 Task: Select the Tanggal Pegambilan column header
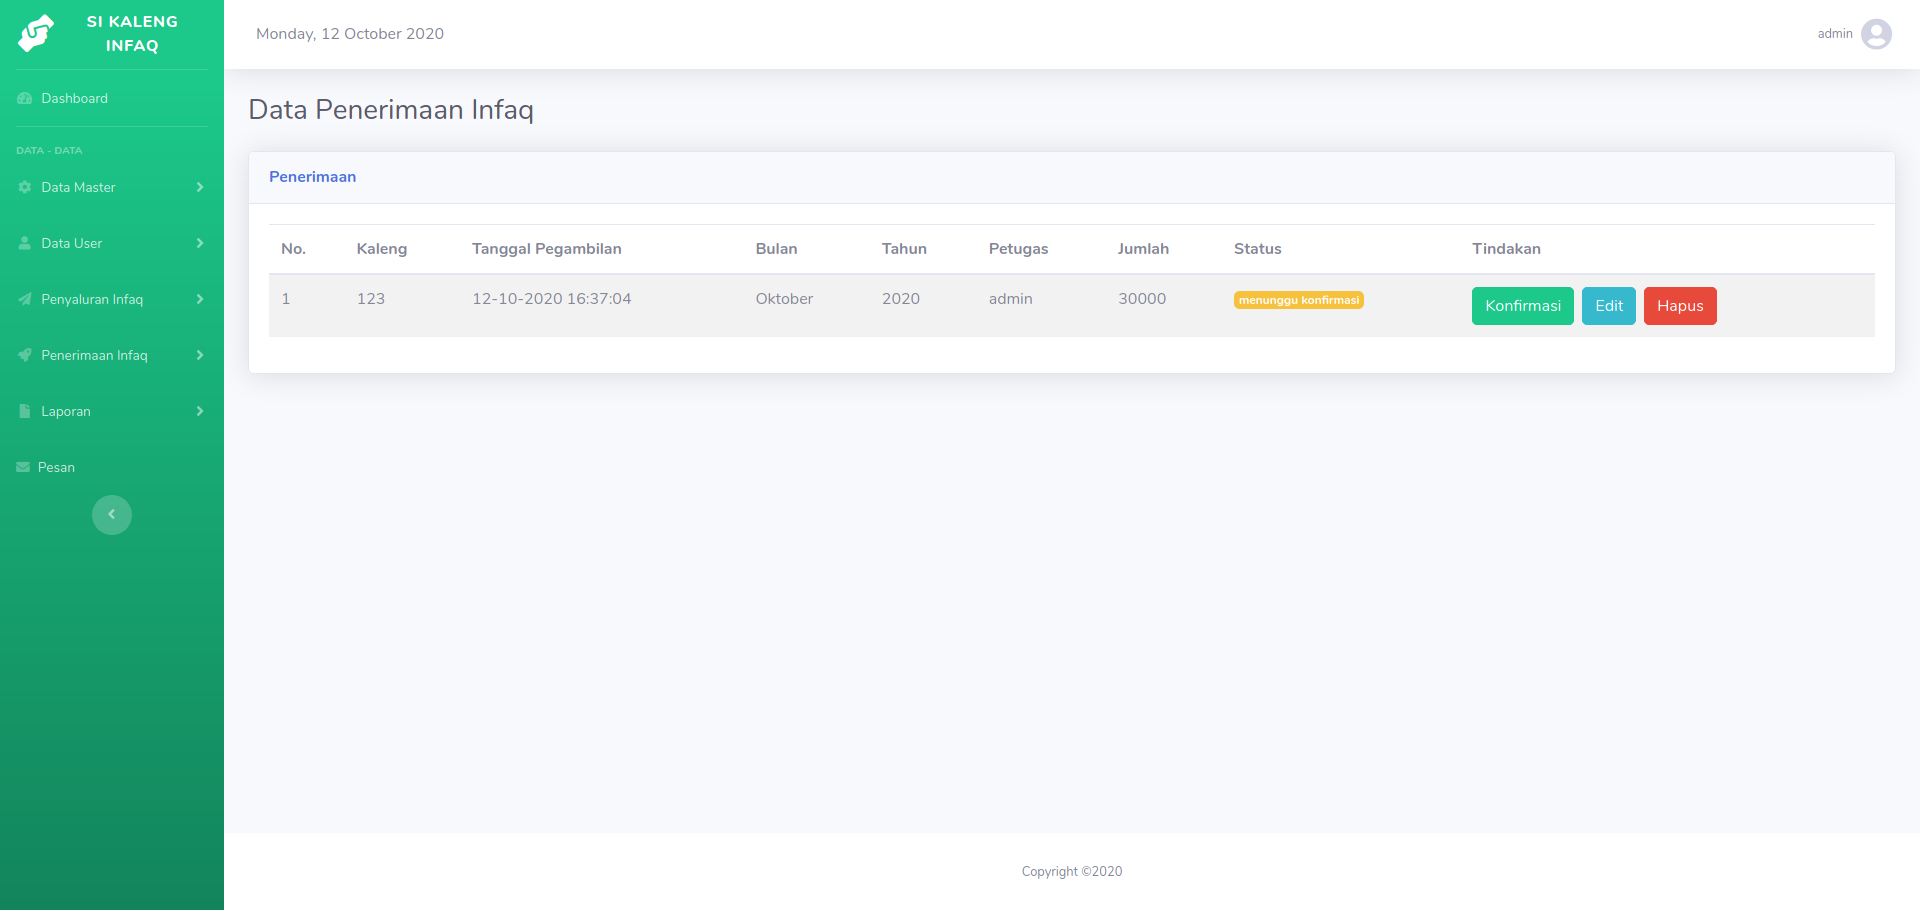click(547, 248)
